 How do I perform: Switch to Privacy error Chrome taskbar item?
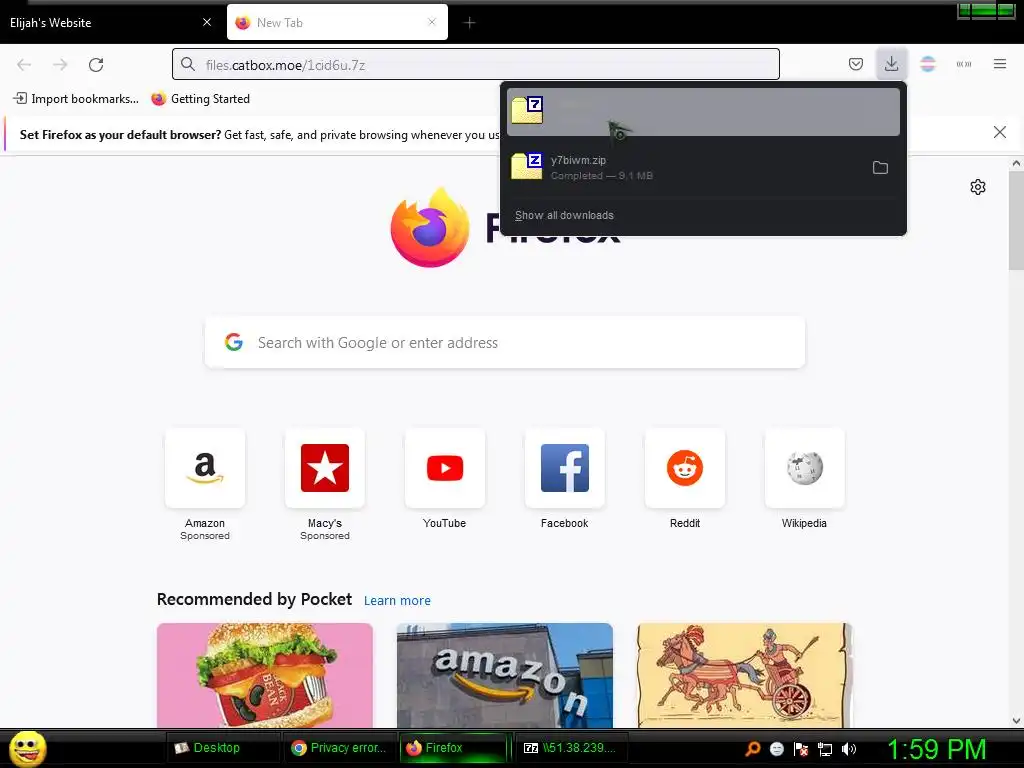pyautogui.click(x=340, y=748)
